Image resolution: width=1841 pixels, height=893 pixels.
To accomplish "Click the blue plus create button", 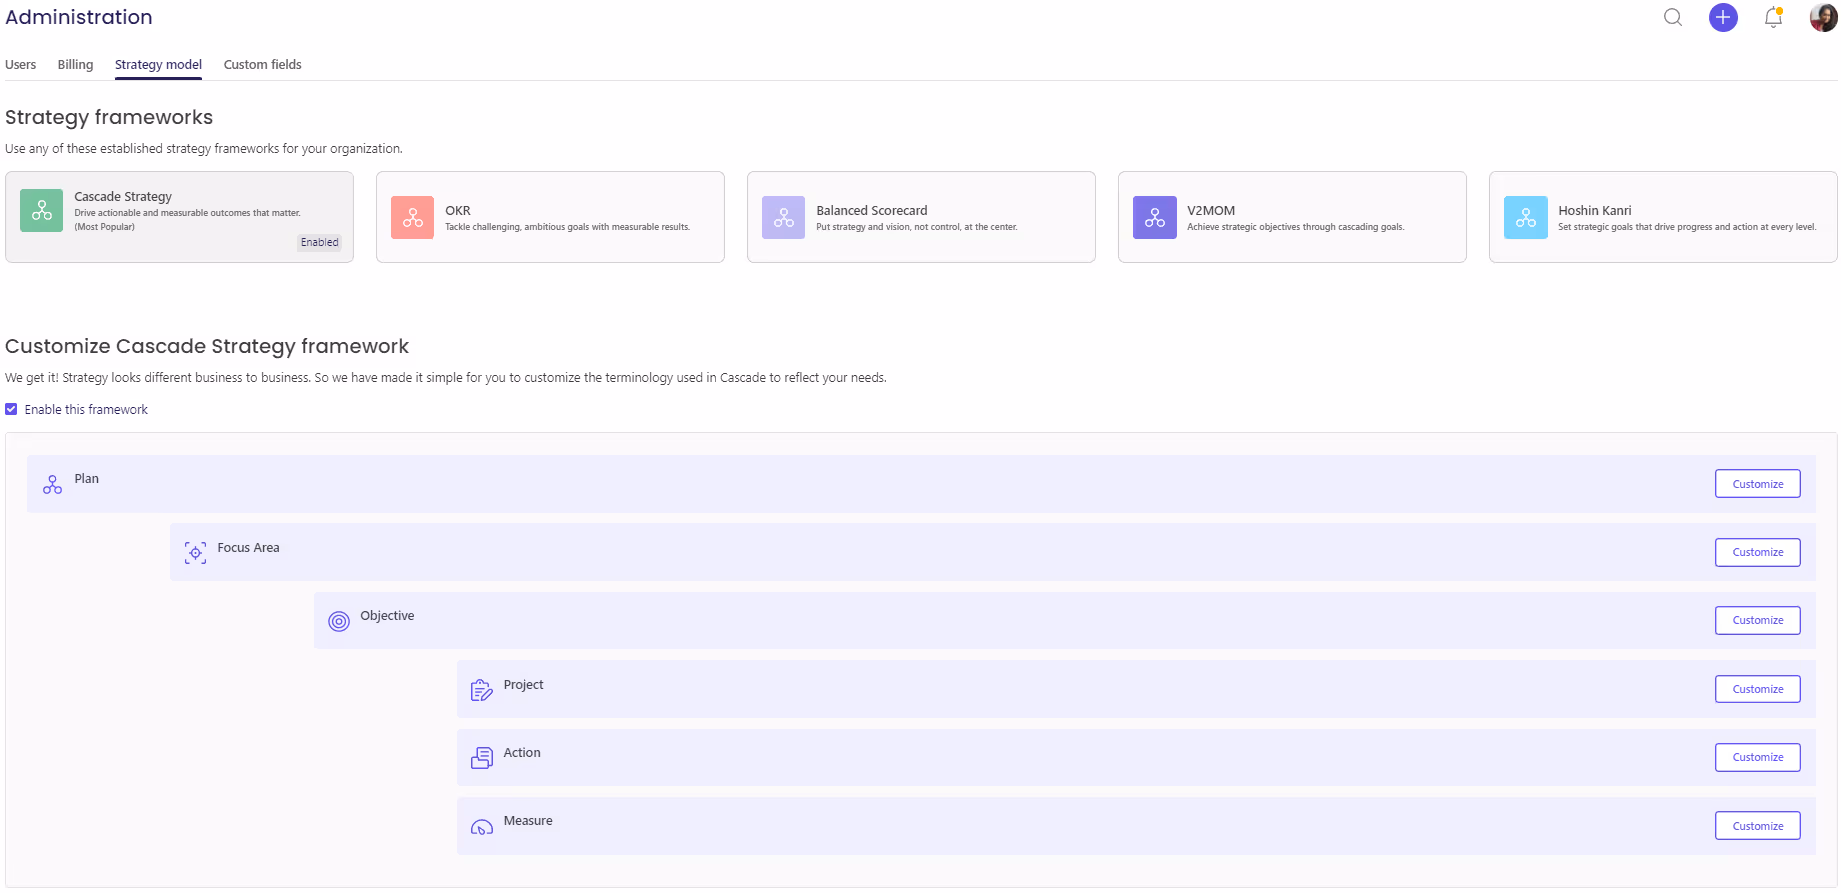I will 1723,17.
